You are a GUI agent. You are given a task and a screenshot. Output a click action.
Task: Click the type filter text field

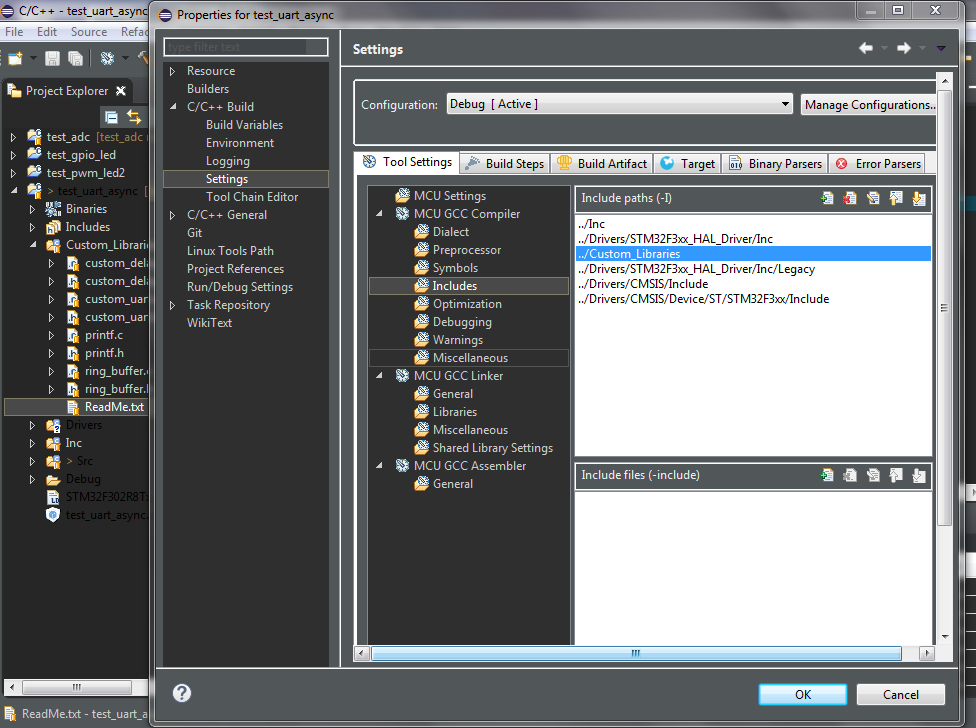(246, 47)
